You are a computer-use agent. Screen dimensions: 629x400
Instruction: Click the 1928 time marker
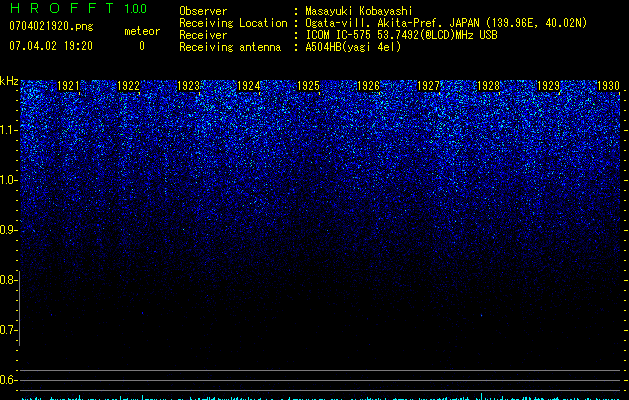pyautogui.click(x=488, y=86)
